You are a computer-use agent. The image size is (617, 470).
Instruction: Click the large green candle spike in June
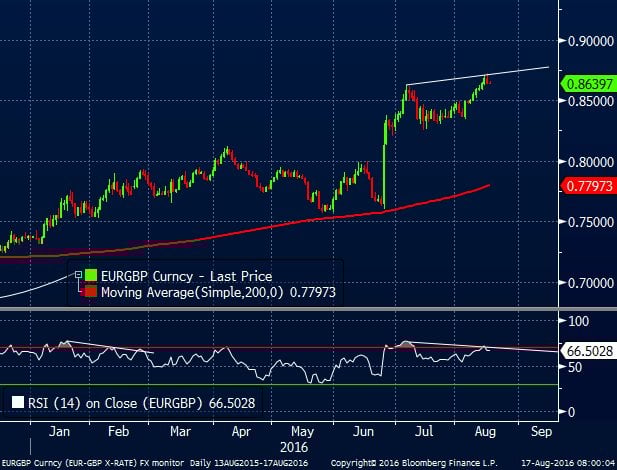pos(384,160)
